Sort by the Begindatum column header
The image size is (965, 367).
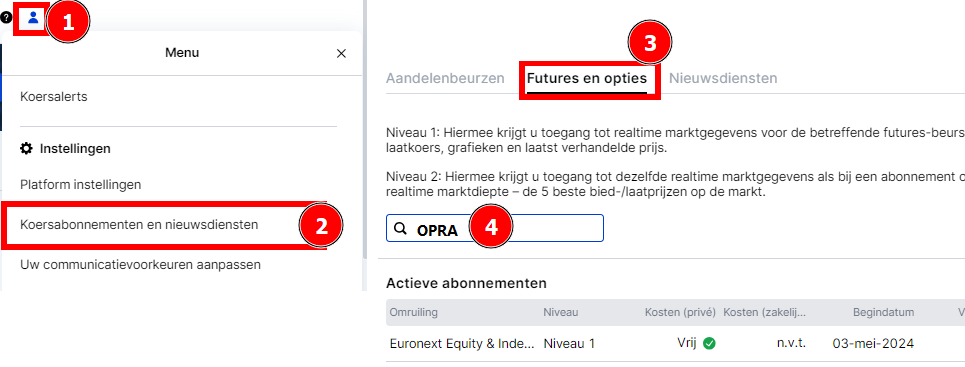pyautogui.click(x=883, y=312)
